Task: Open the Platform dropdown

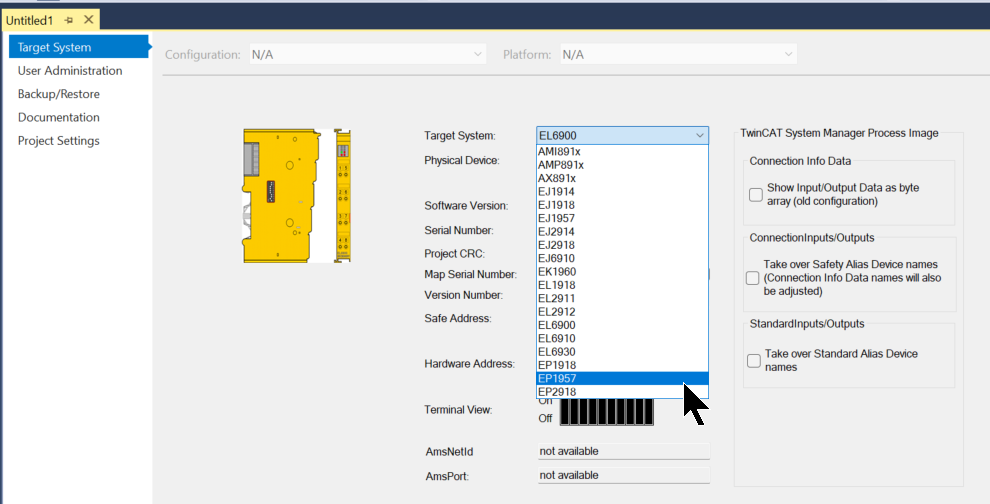Action: coord(678,54)
